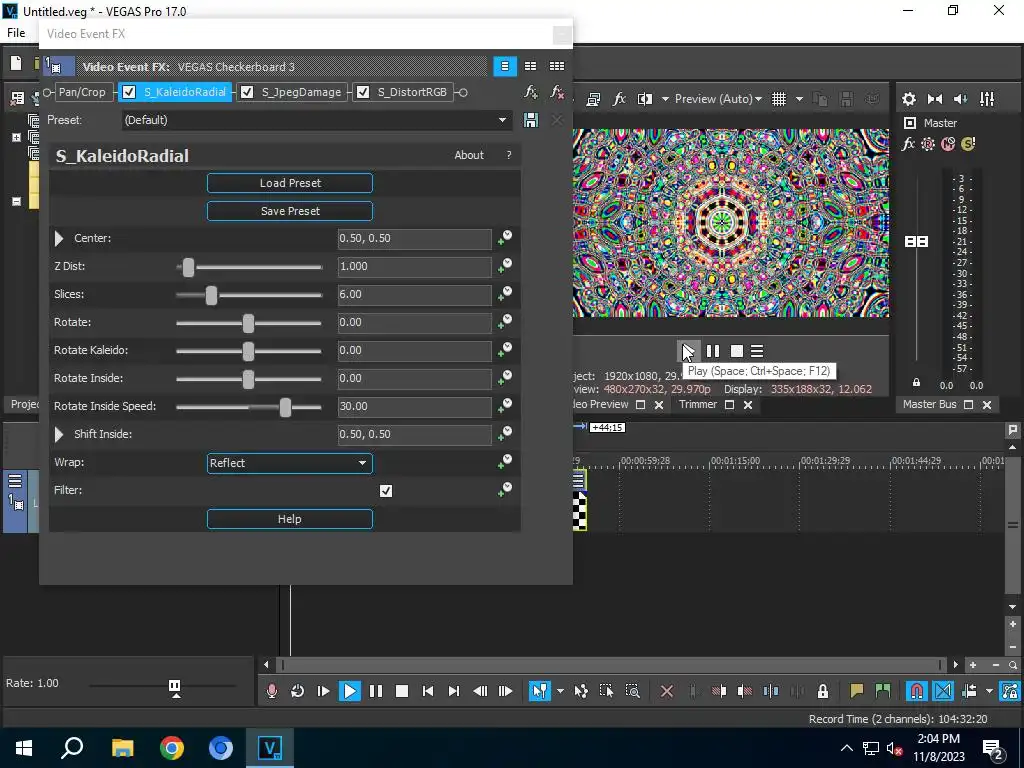
Task: Go to end of project
Action: pyautogui.click(x=454, y=691)
